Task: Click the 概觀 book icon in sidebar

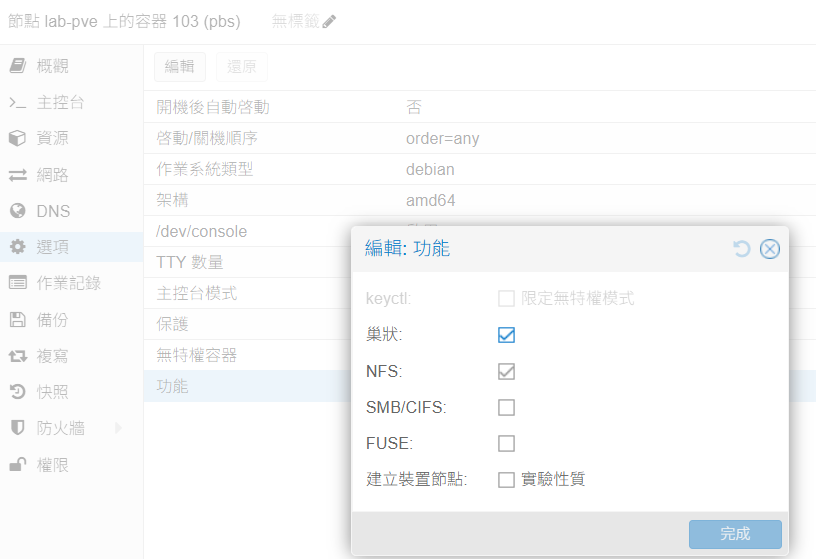Action: coord(17,66)
